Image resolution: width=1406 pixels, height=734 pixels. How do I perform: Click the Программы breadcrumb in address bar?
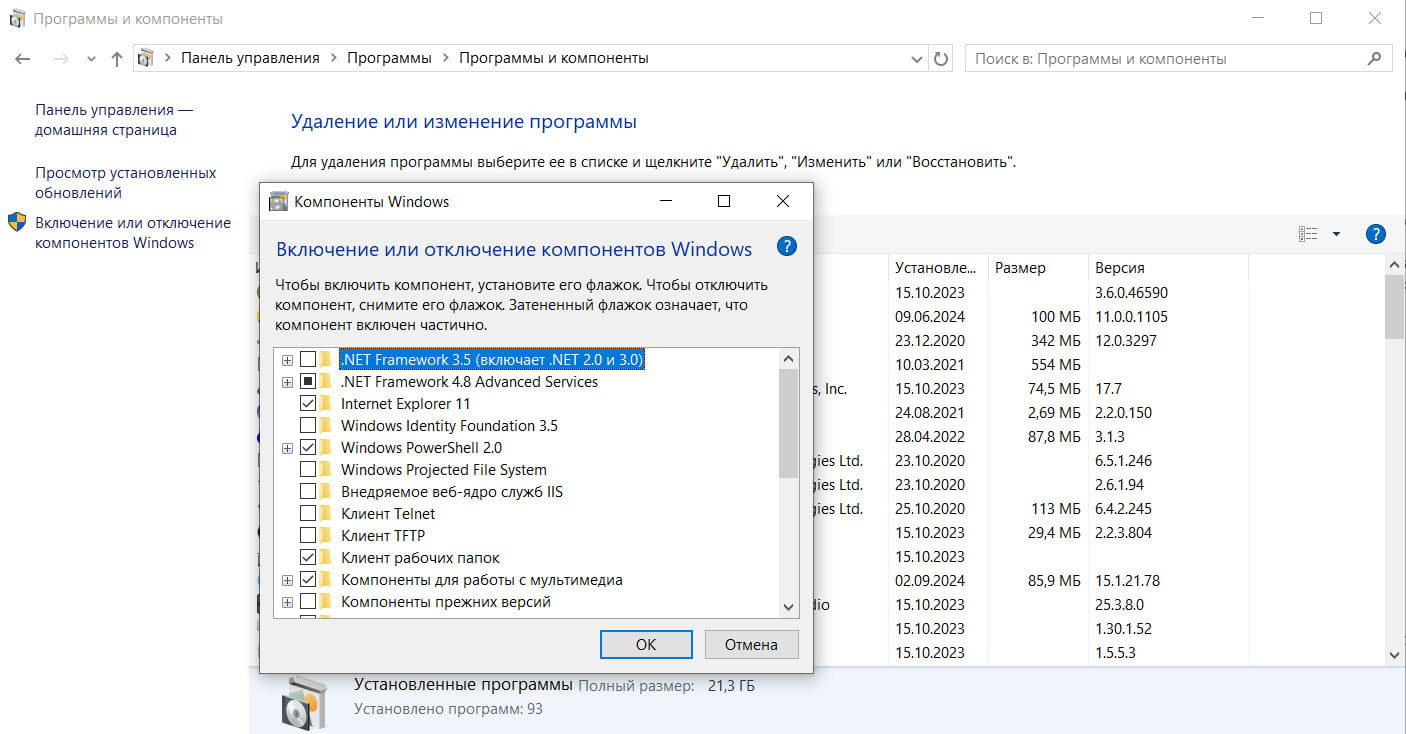tap(389, 58)
